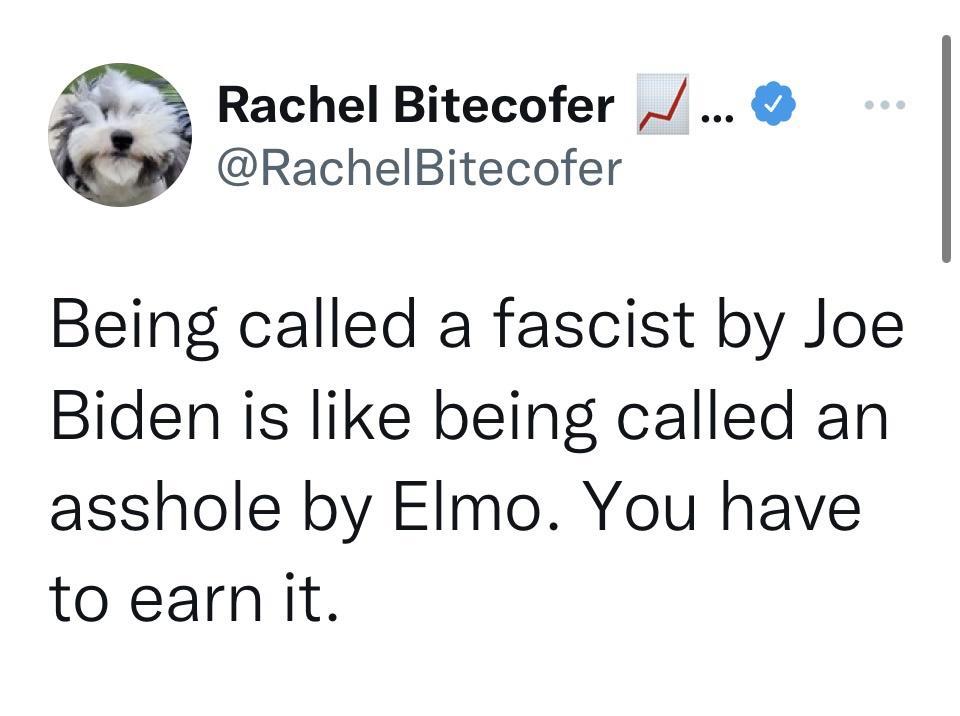Viewport: 960px width, 716px height.
Task: Open the three-dot more options menu
Action: coord(884,103)
